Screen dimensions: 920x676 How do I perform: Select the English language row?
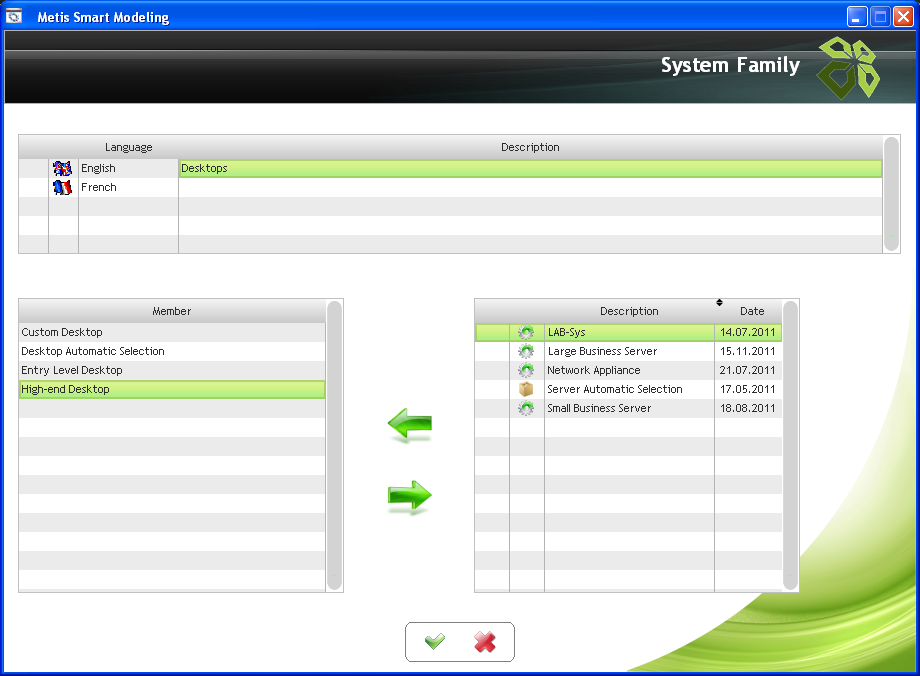coord(450,168)
